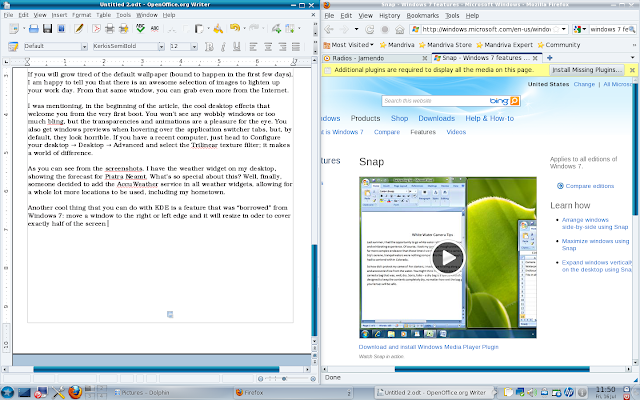
Task: Save the document with the floppy icon
Action: pos(47,29)
